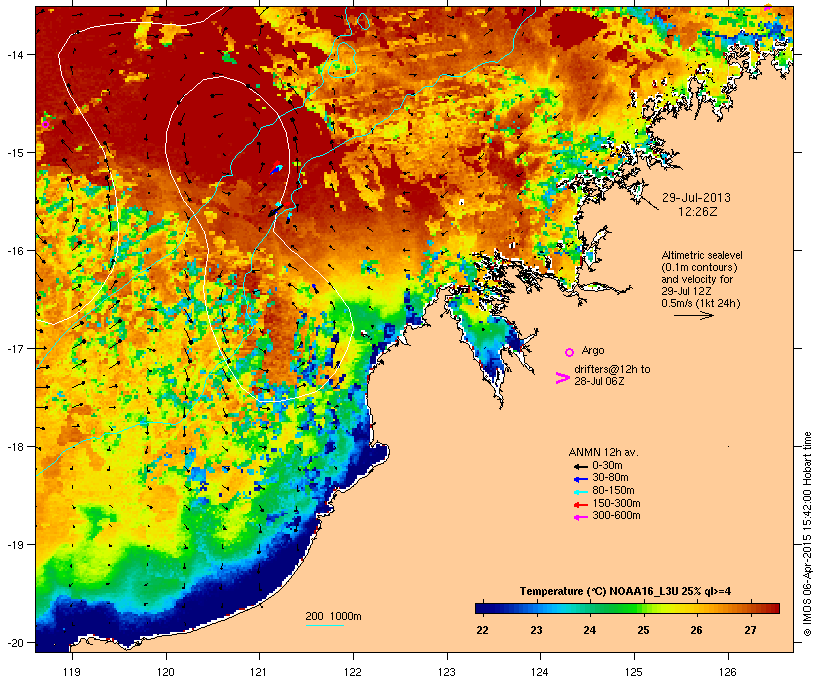
Task: Click the '0-30m' depth label
Action: click(607, 466)
